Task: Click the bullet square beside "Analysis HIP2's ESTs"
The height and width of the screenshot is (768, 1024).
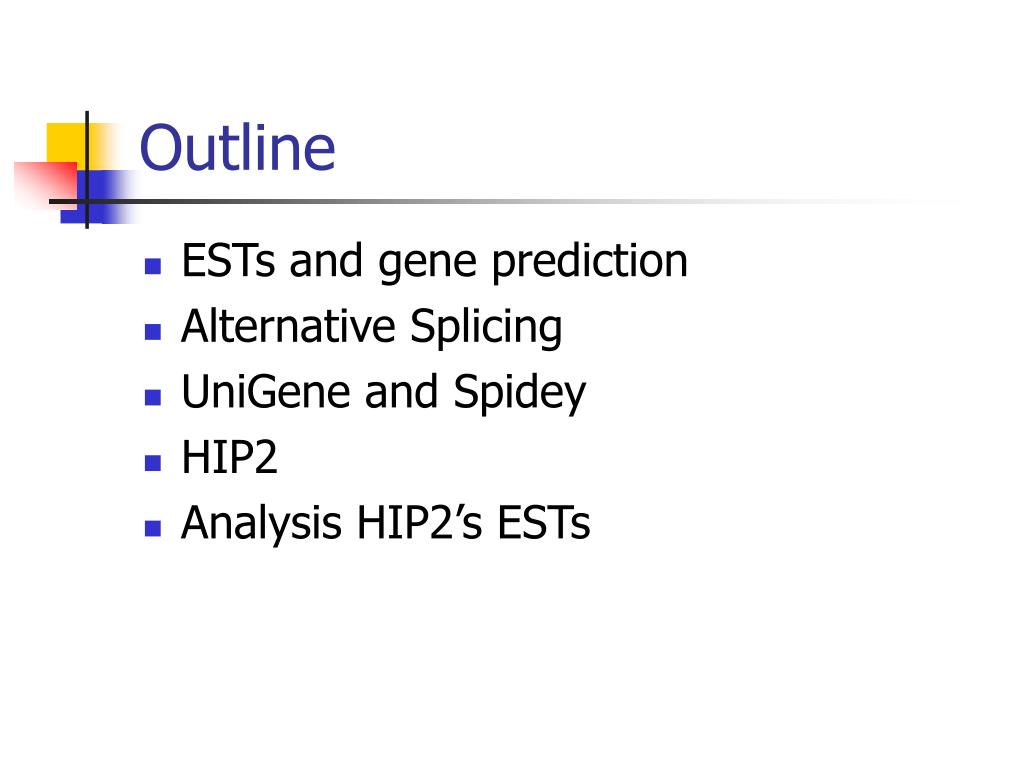Action: coord(153,528)
